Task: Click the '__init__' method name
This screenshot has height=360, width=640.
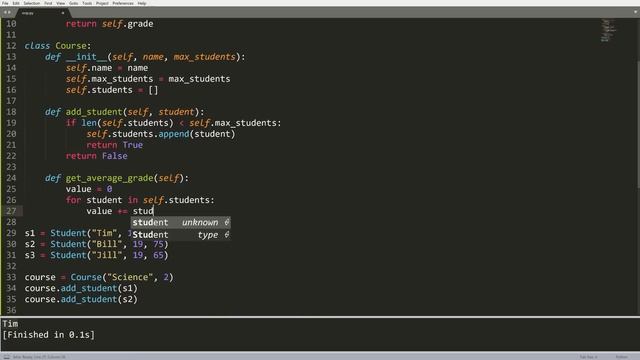Action: [x=87, y=57]
